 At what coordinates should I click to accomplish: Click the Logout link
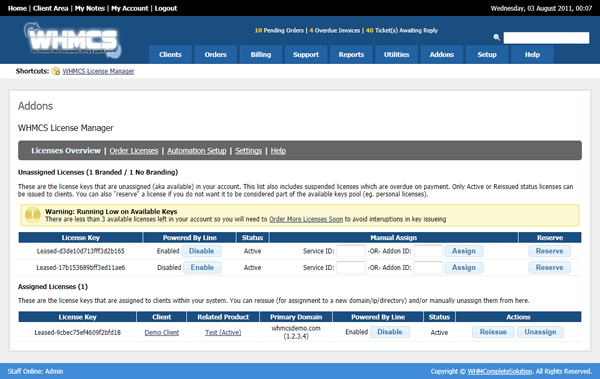coord(166,8)
